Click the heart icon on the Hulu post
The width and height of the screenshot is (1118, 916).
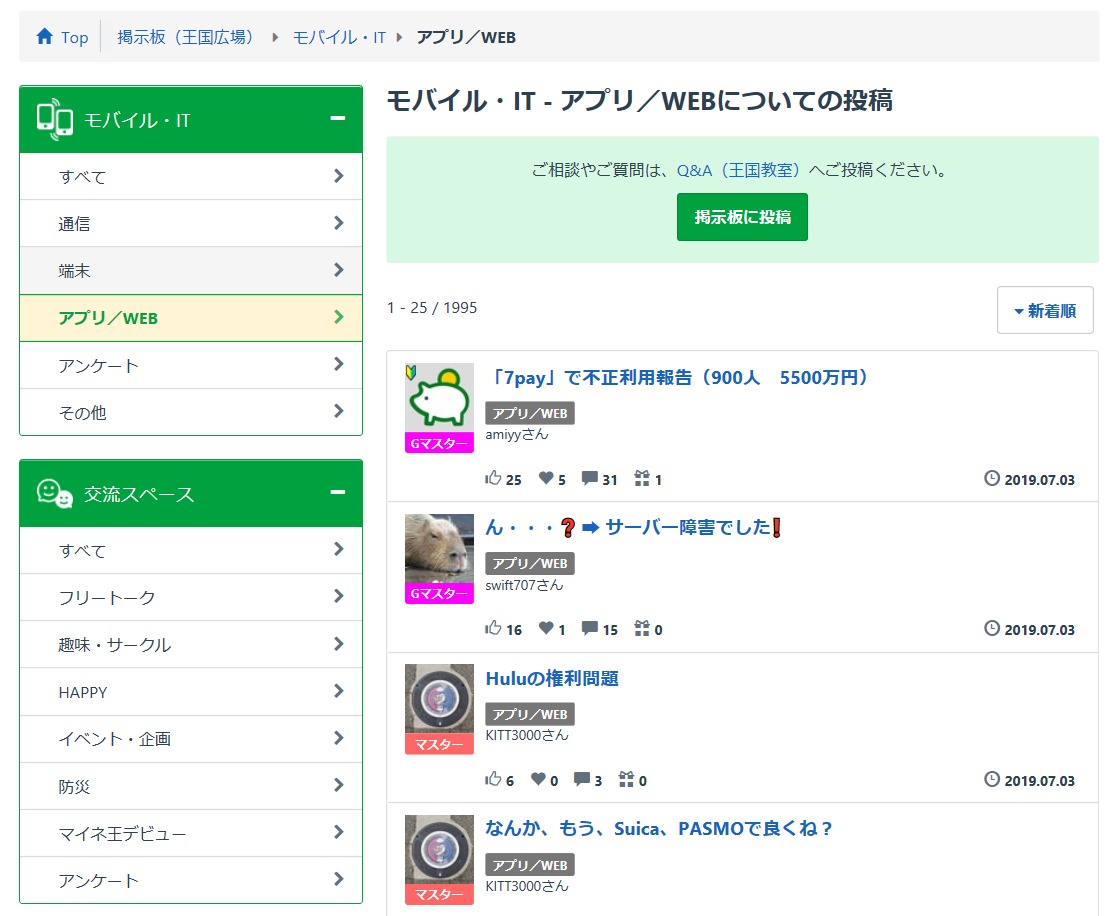click(x=539, y=780)
